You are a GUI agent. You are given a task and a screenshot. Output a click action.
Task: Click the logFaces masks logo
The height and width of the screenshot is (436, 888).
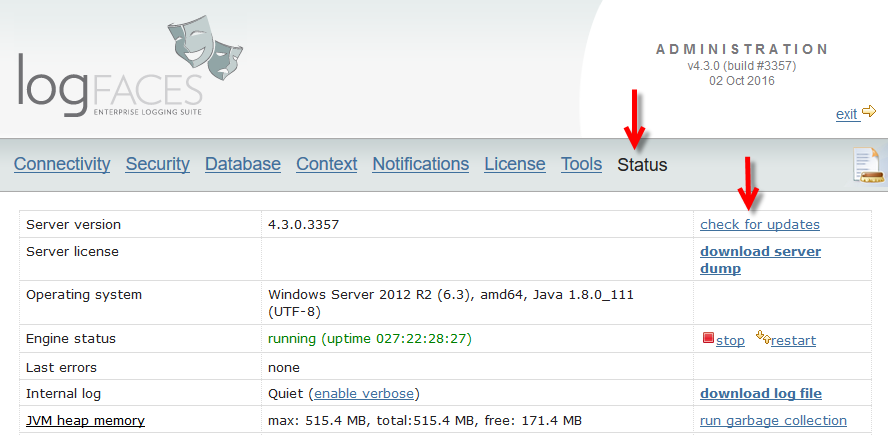pyautogui.click(x=206, y=49)
